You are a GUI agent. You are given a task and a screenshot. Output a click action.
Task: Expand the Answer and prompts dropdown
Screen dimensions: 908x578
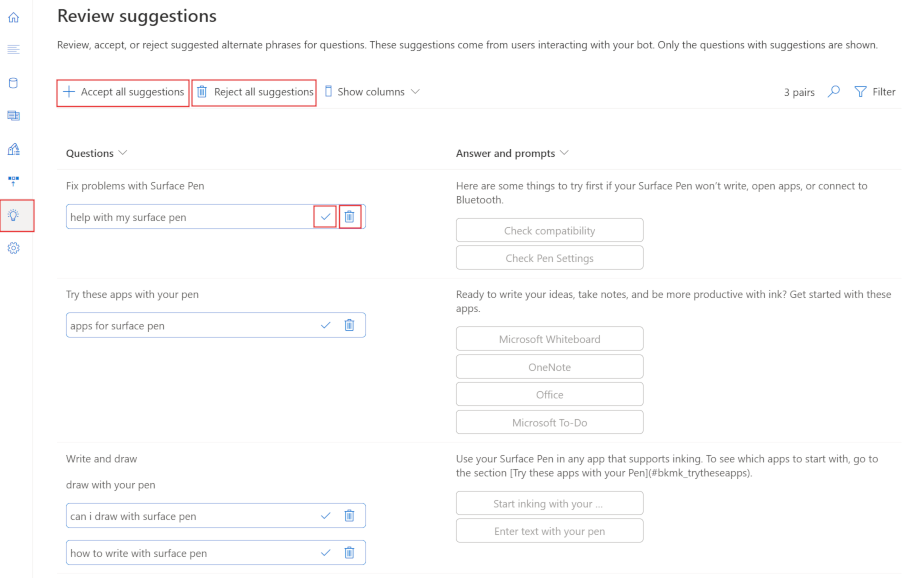point(565,153)
